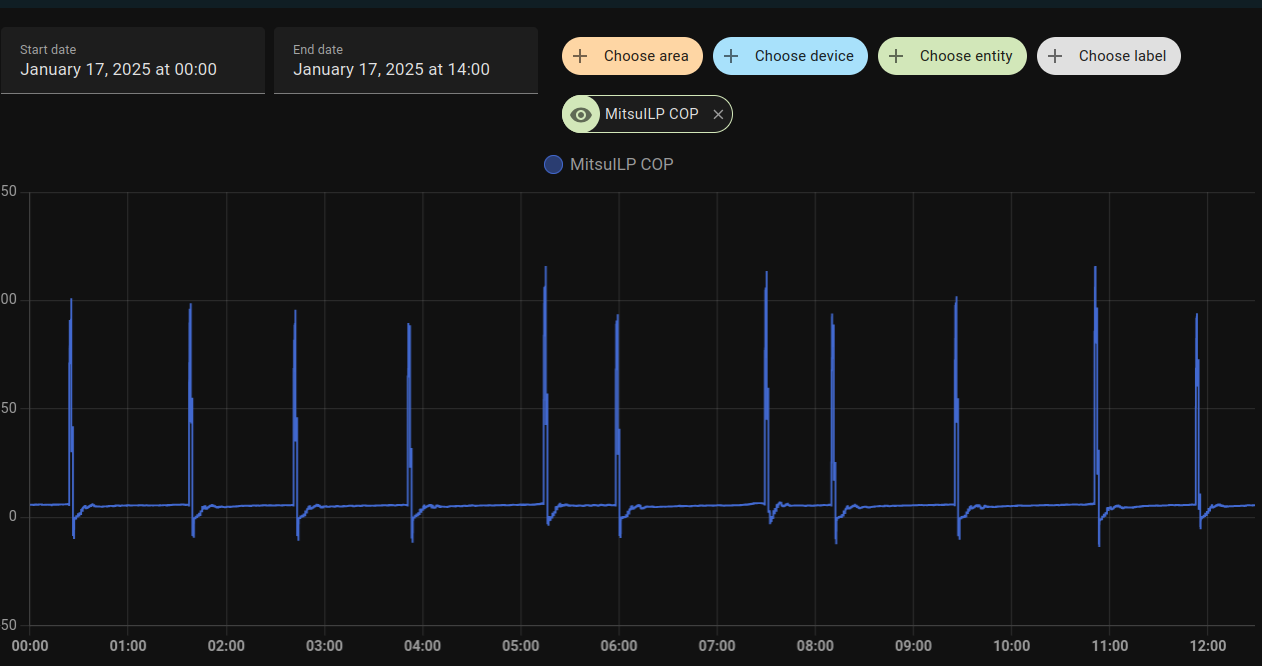Remove the MitsuILP COP entity chip

[x=718, y=115]
